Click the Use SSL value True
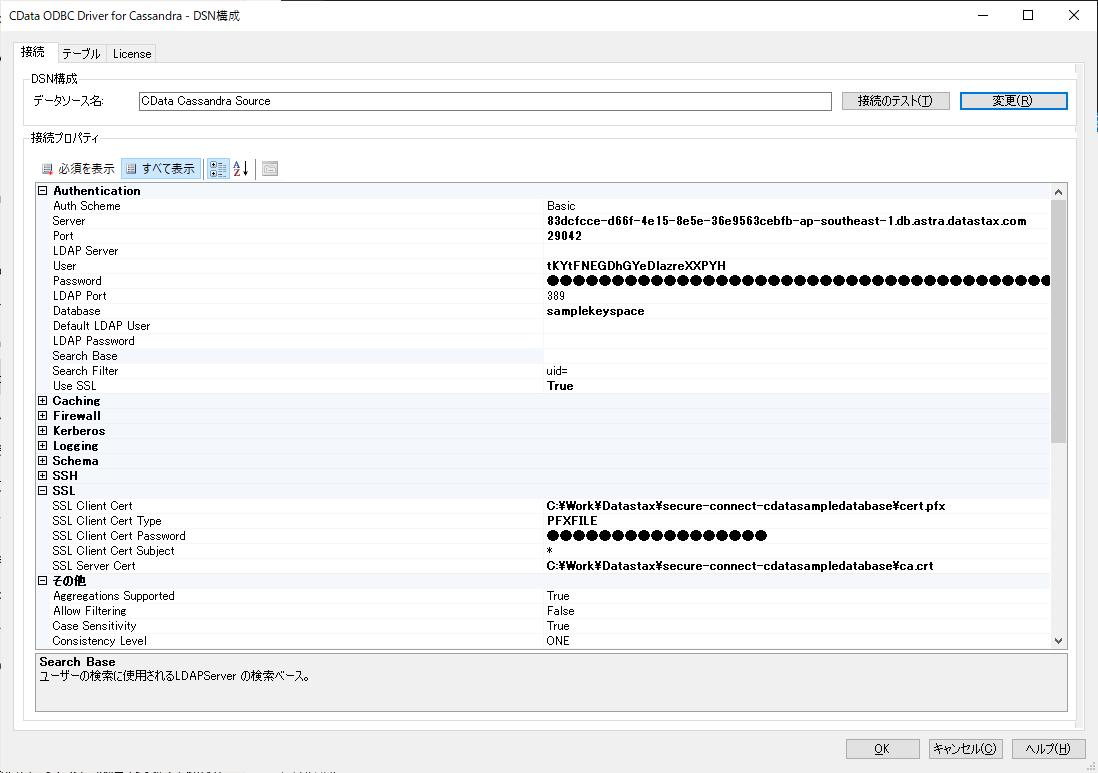Image resolution: width=1098 pixels, height=773 pixels. [560, 386]
